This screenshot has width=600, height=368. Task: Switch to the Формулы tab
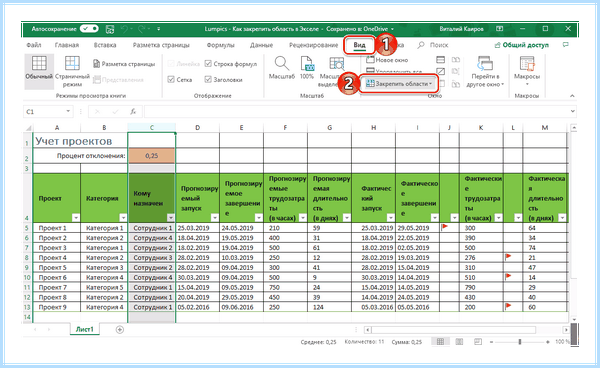click(x=220, y=45)
